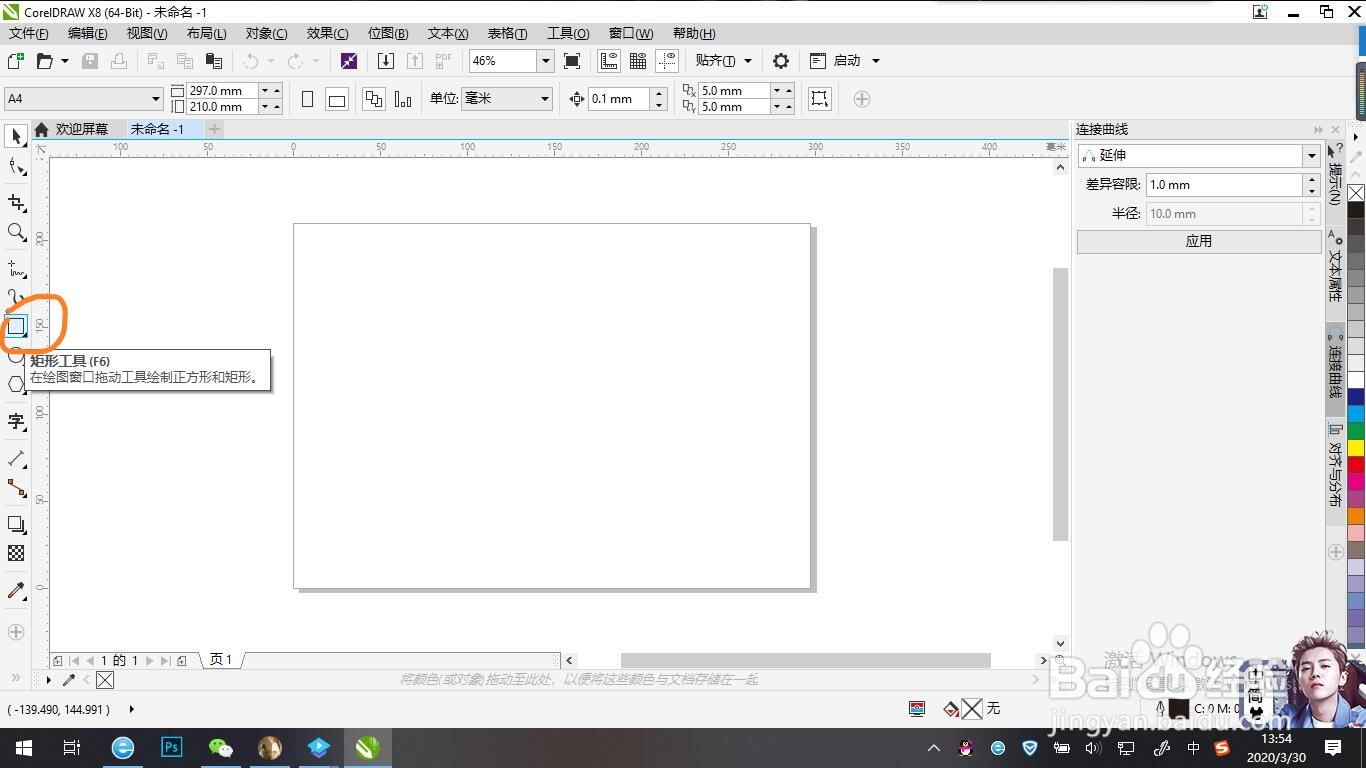The width and height of the screenshot is (1366, 768).
Task: Pick the green palette swatch
Action: tap(1356, 431)
